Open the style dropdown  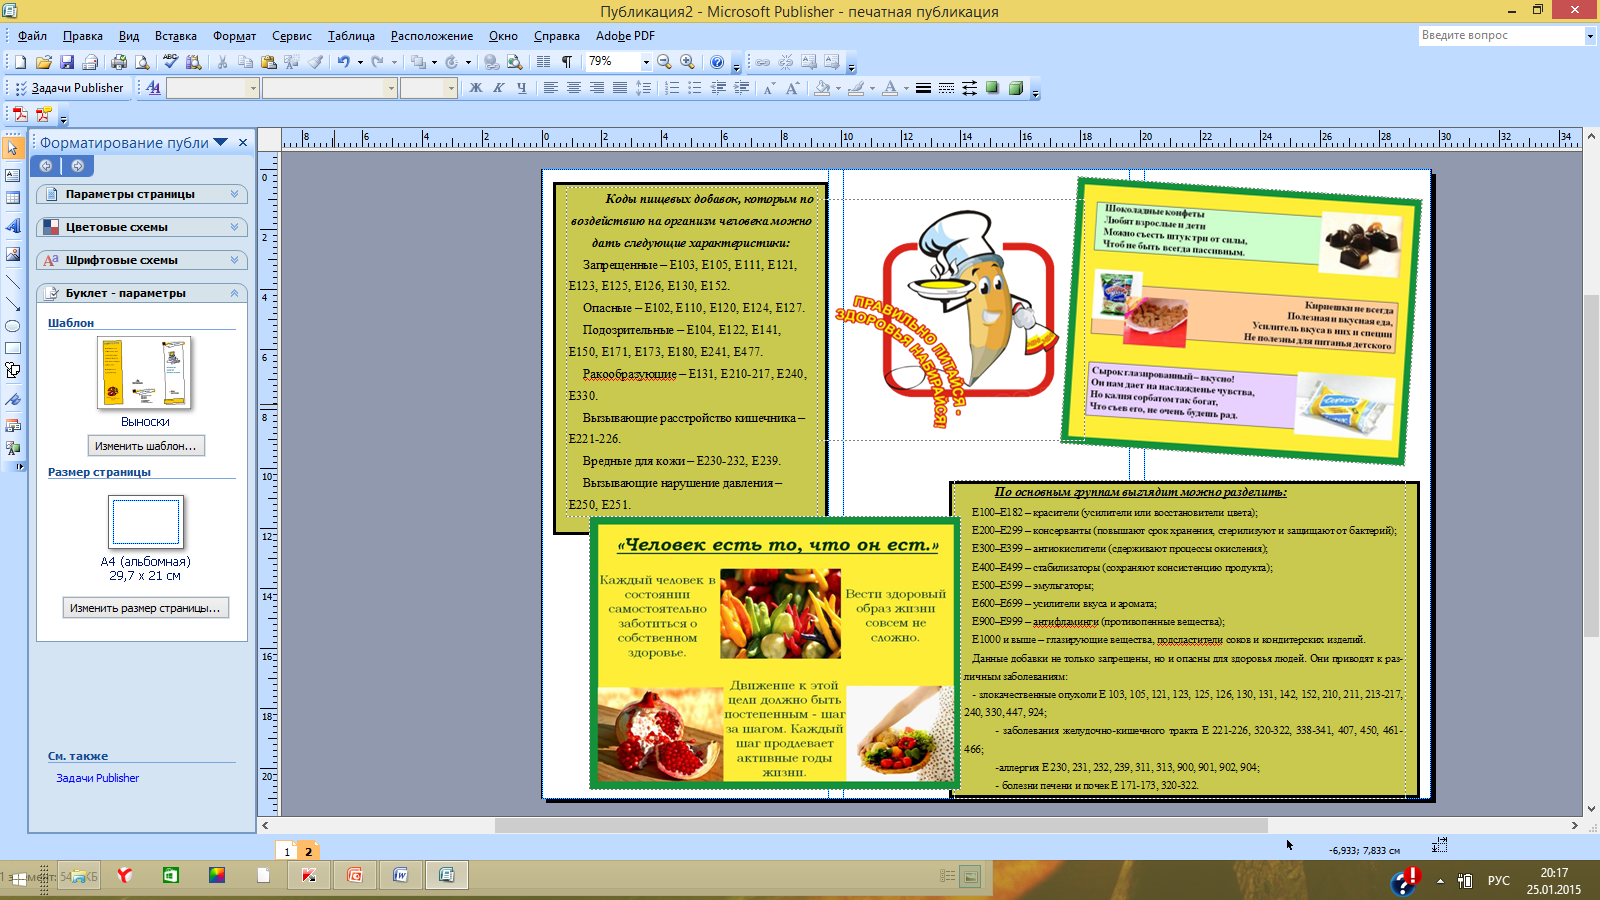[x=253, y=88]
